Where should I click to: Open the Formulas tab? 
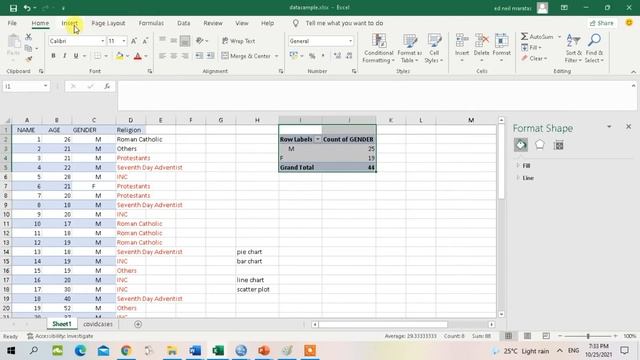coord(151,23)
